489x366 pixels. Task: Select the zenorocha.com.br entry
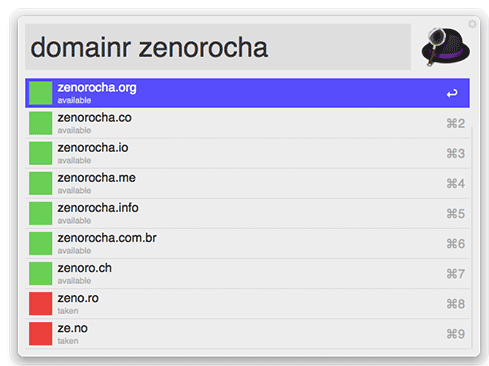(247, 243)
